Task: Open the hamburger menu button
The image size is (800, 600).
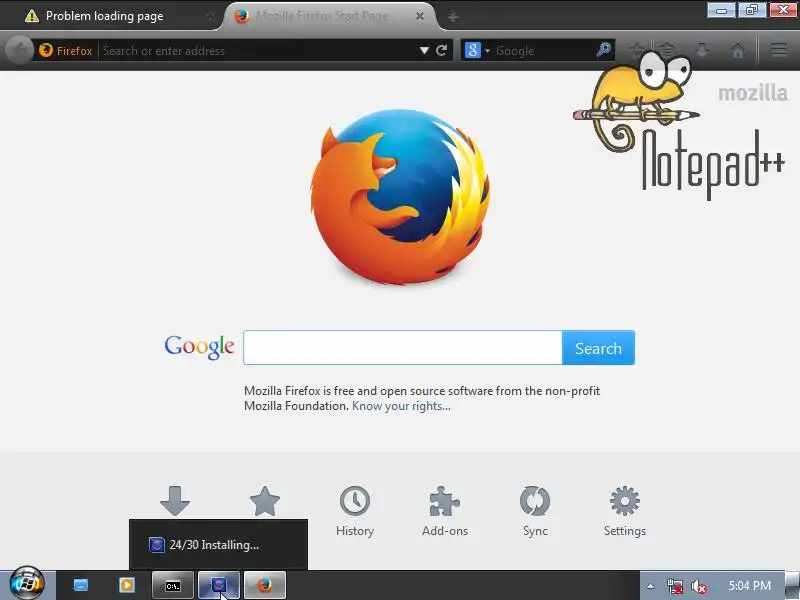Action: [x=779, y=50]
